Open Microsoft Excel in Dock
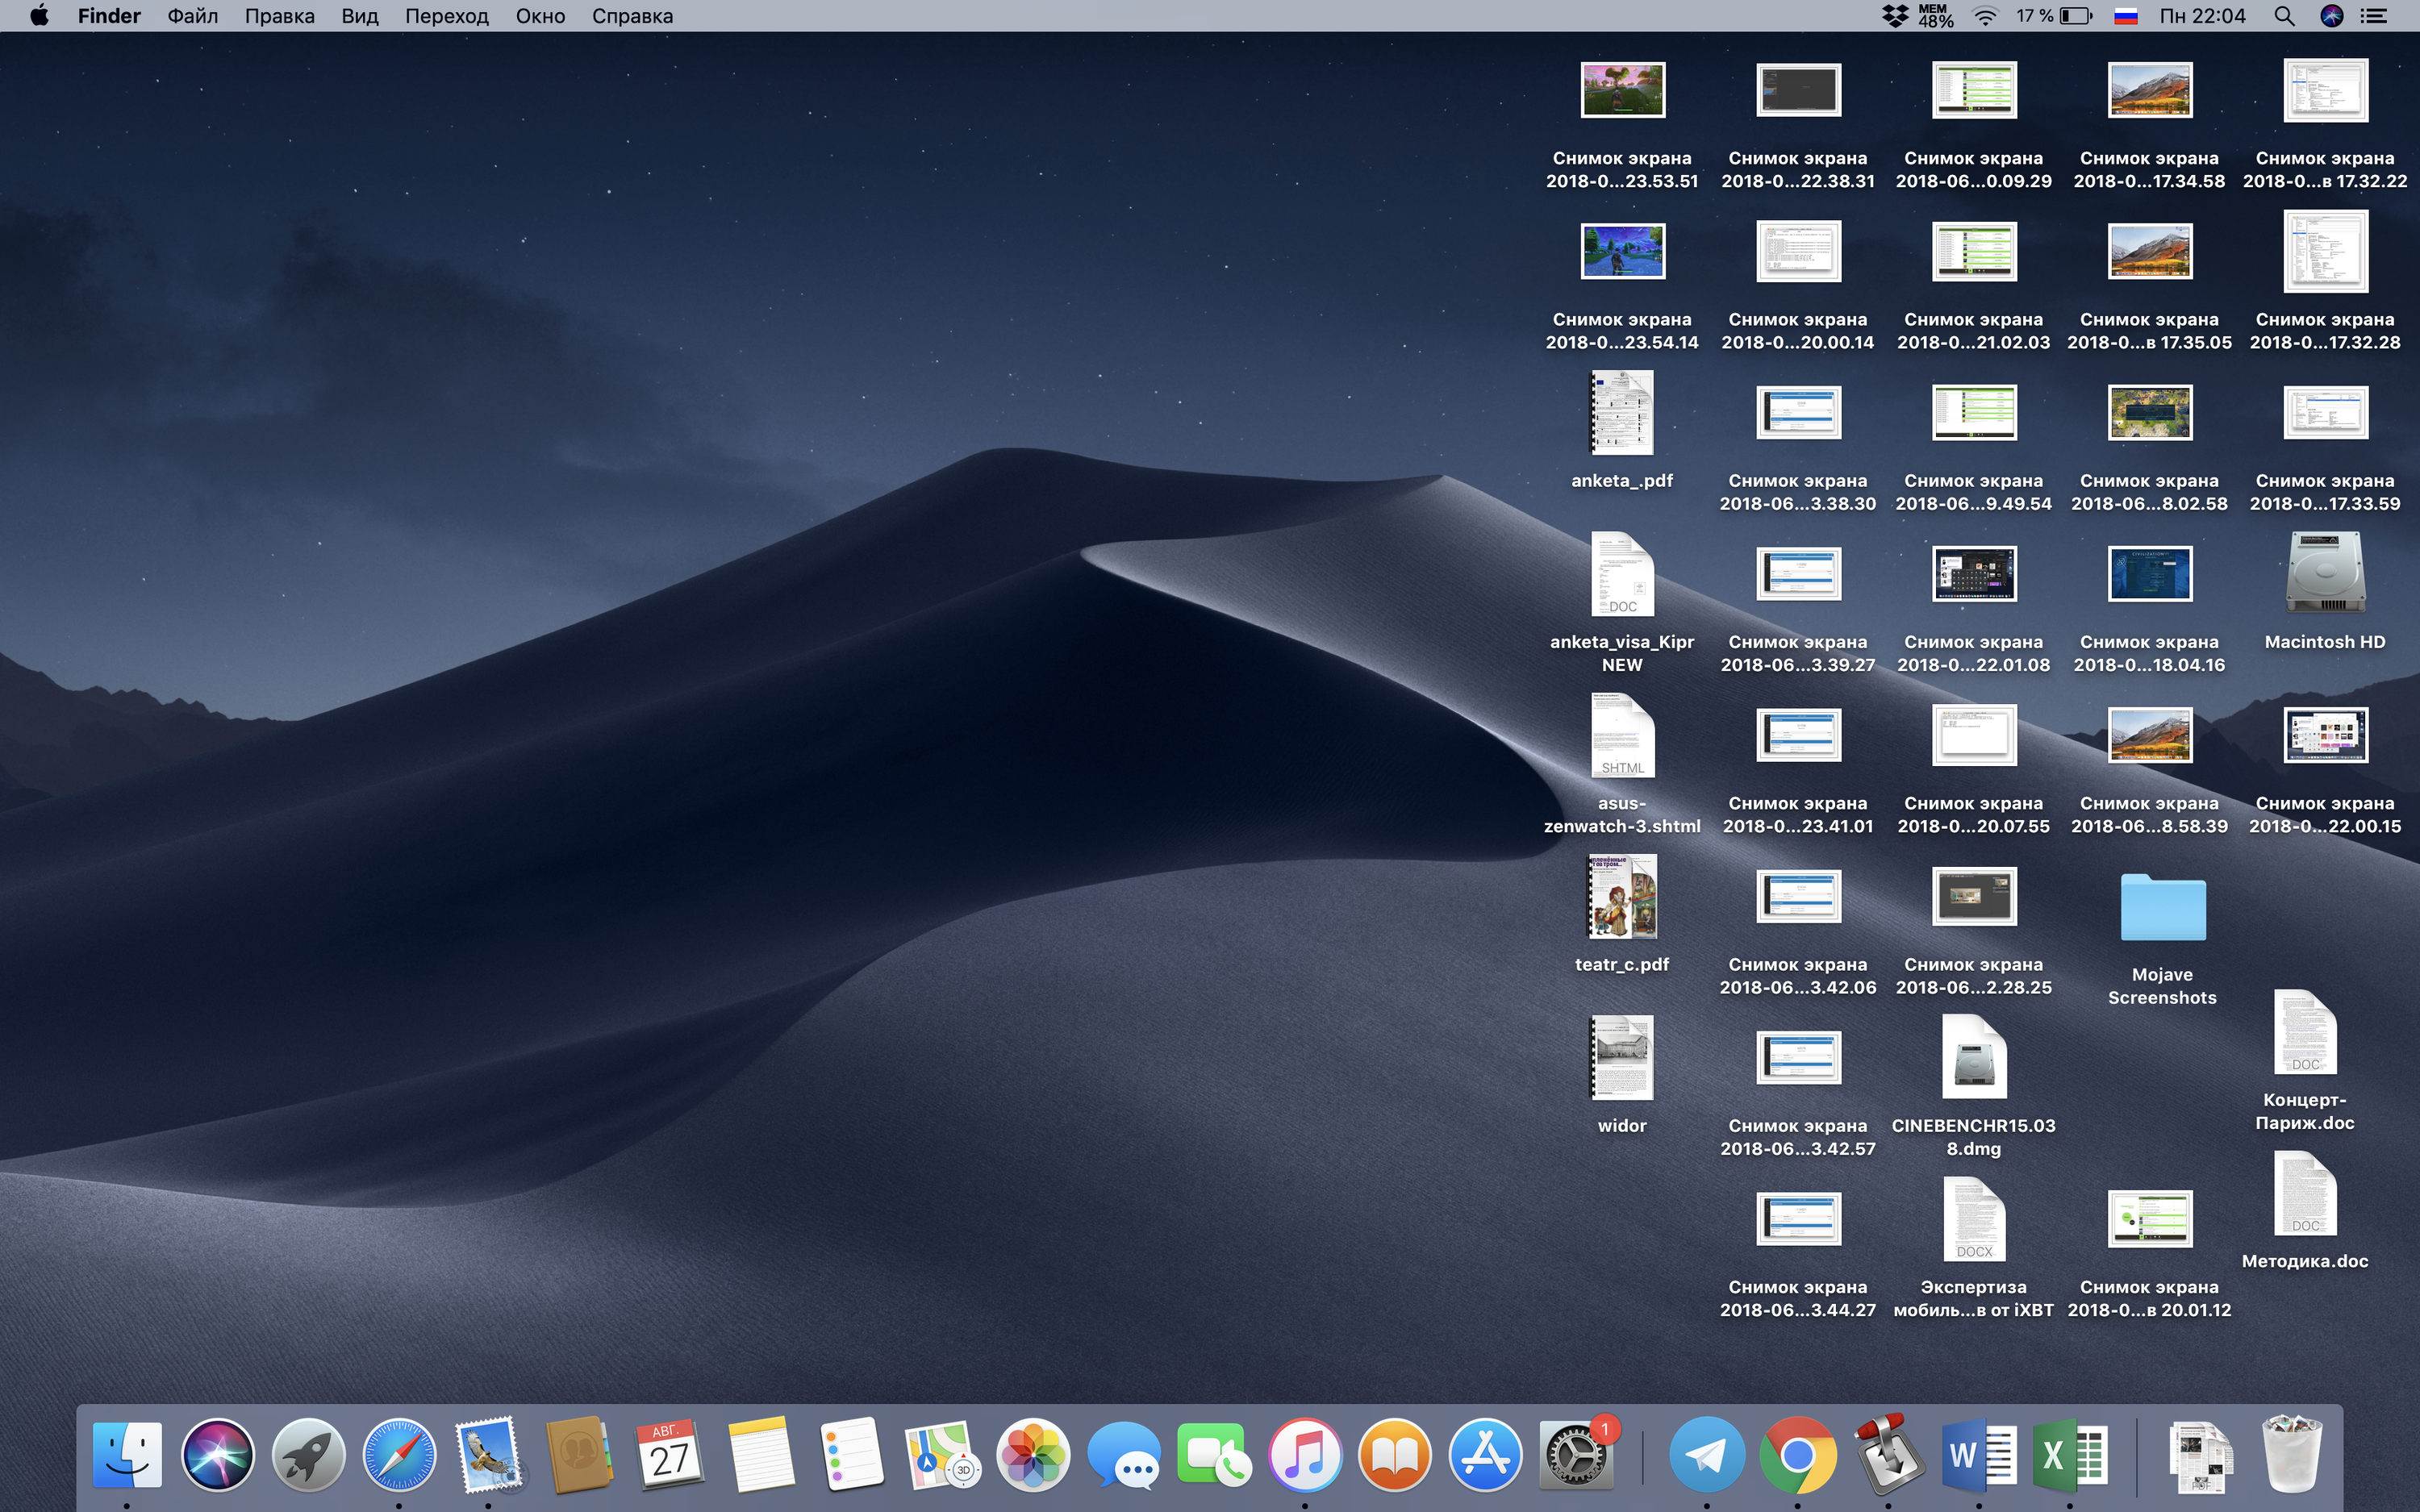This screenshot has width=2420, height=1512. pos(2069,1455)
